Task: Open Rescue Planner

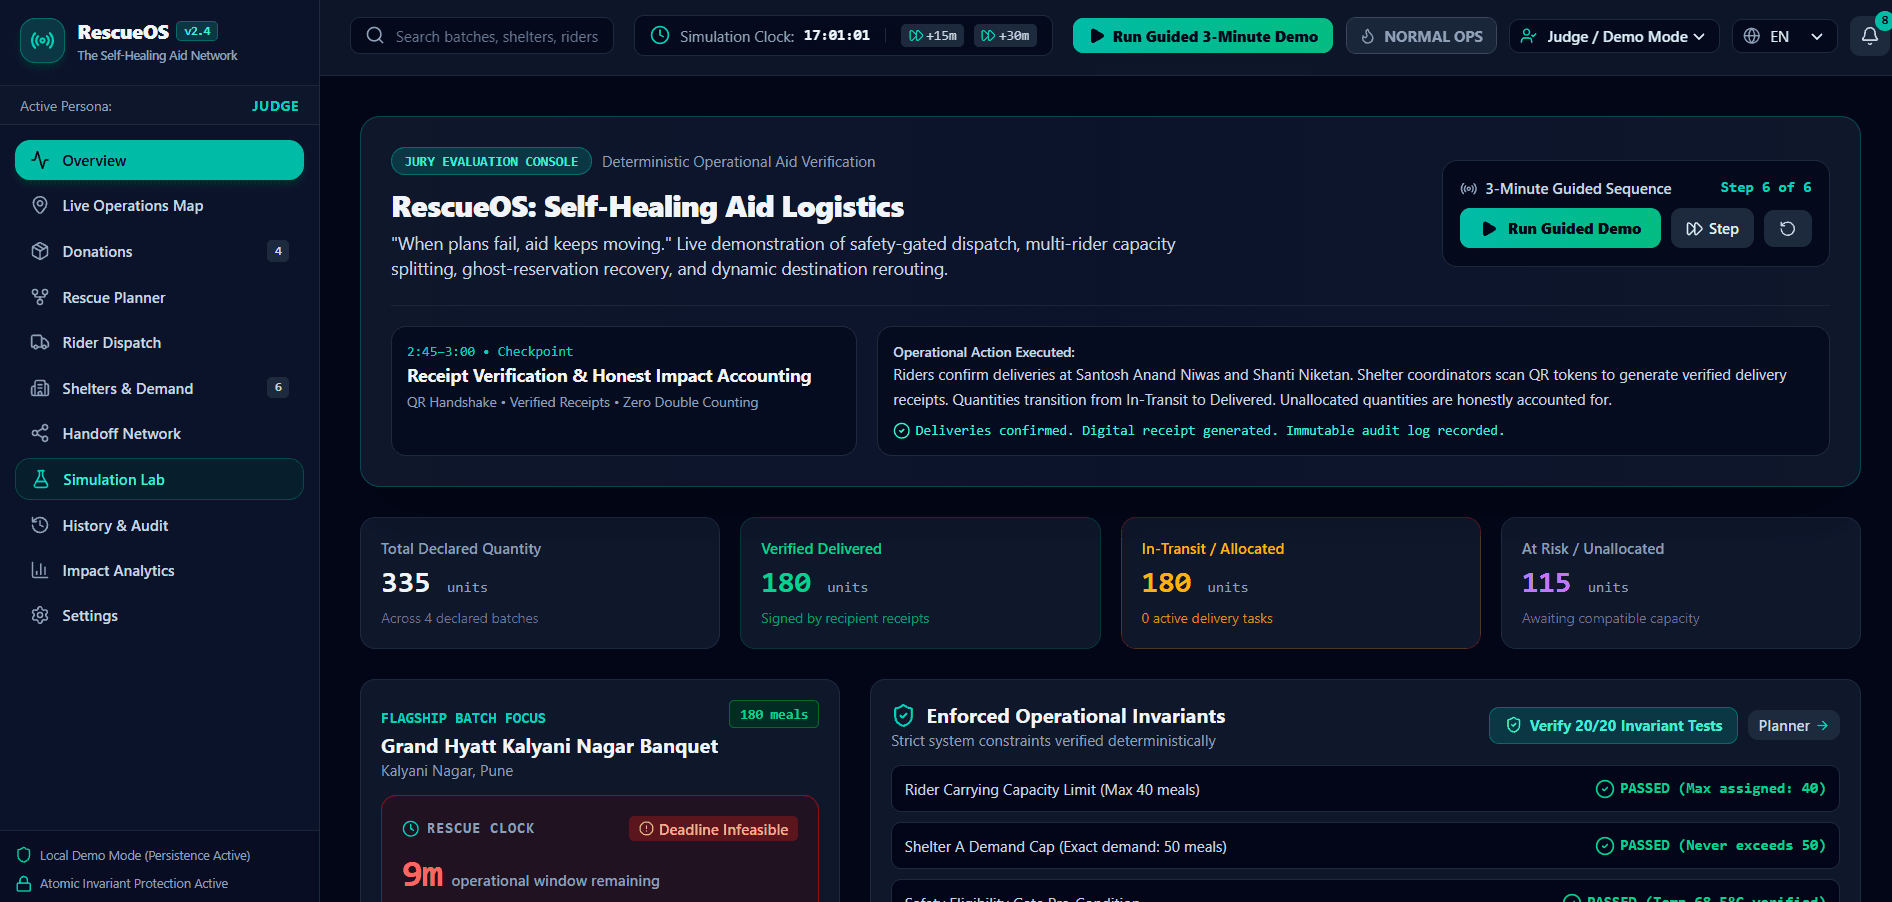Action: 159,297
